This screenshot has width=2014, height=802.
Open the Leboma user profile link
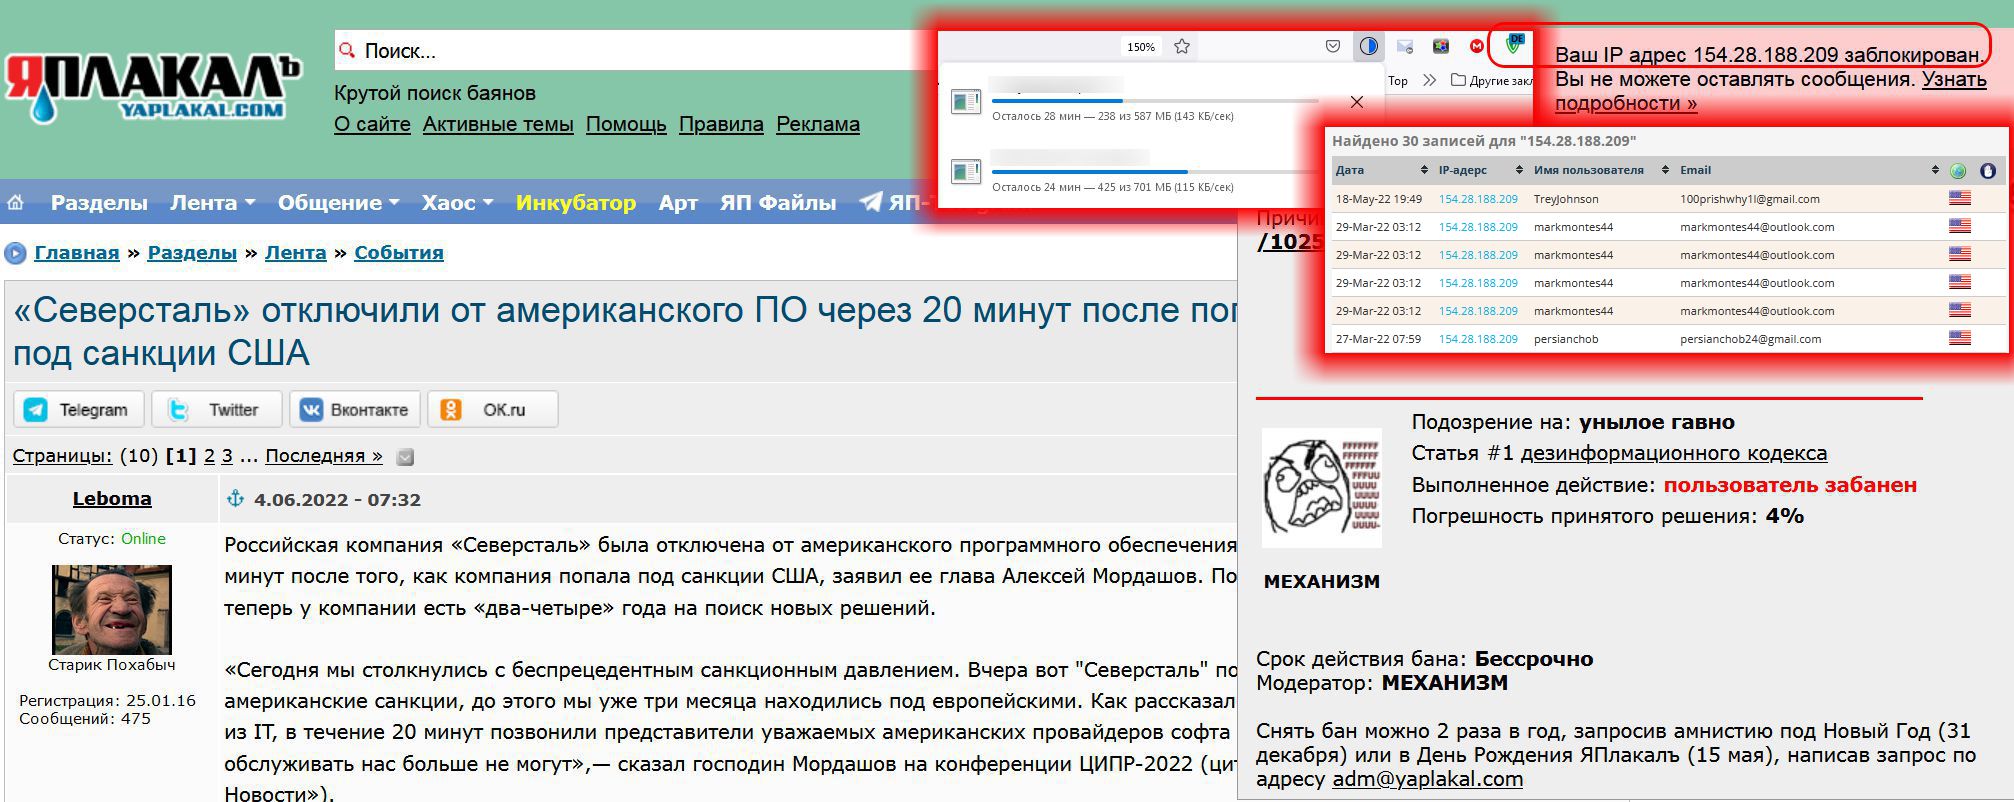pyautogui.click(x=112, y=499)
